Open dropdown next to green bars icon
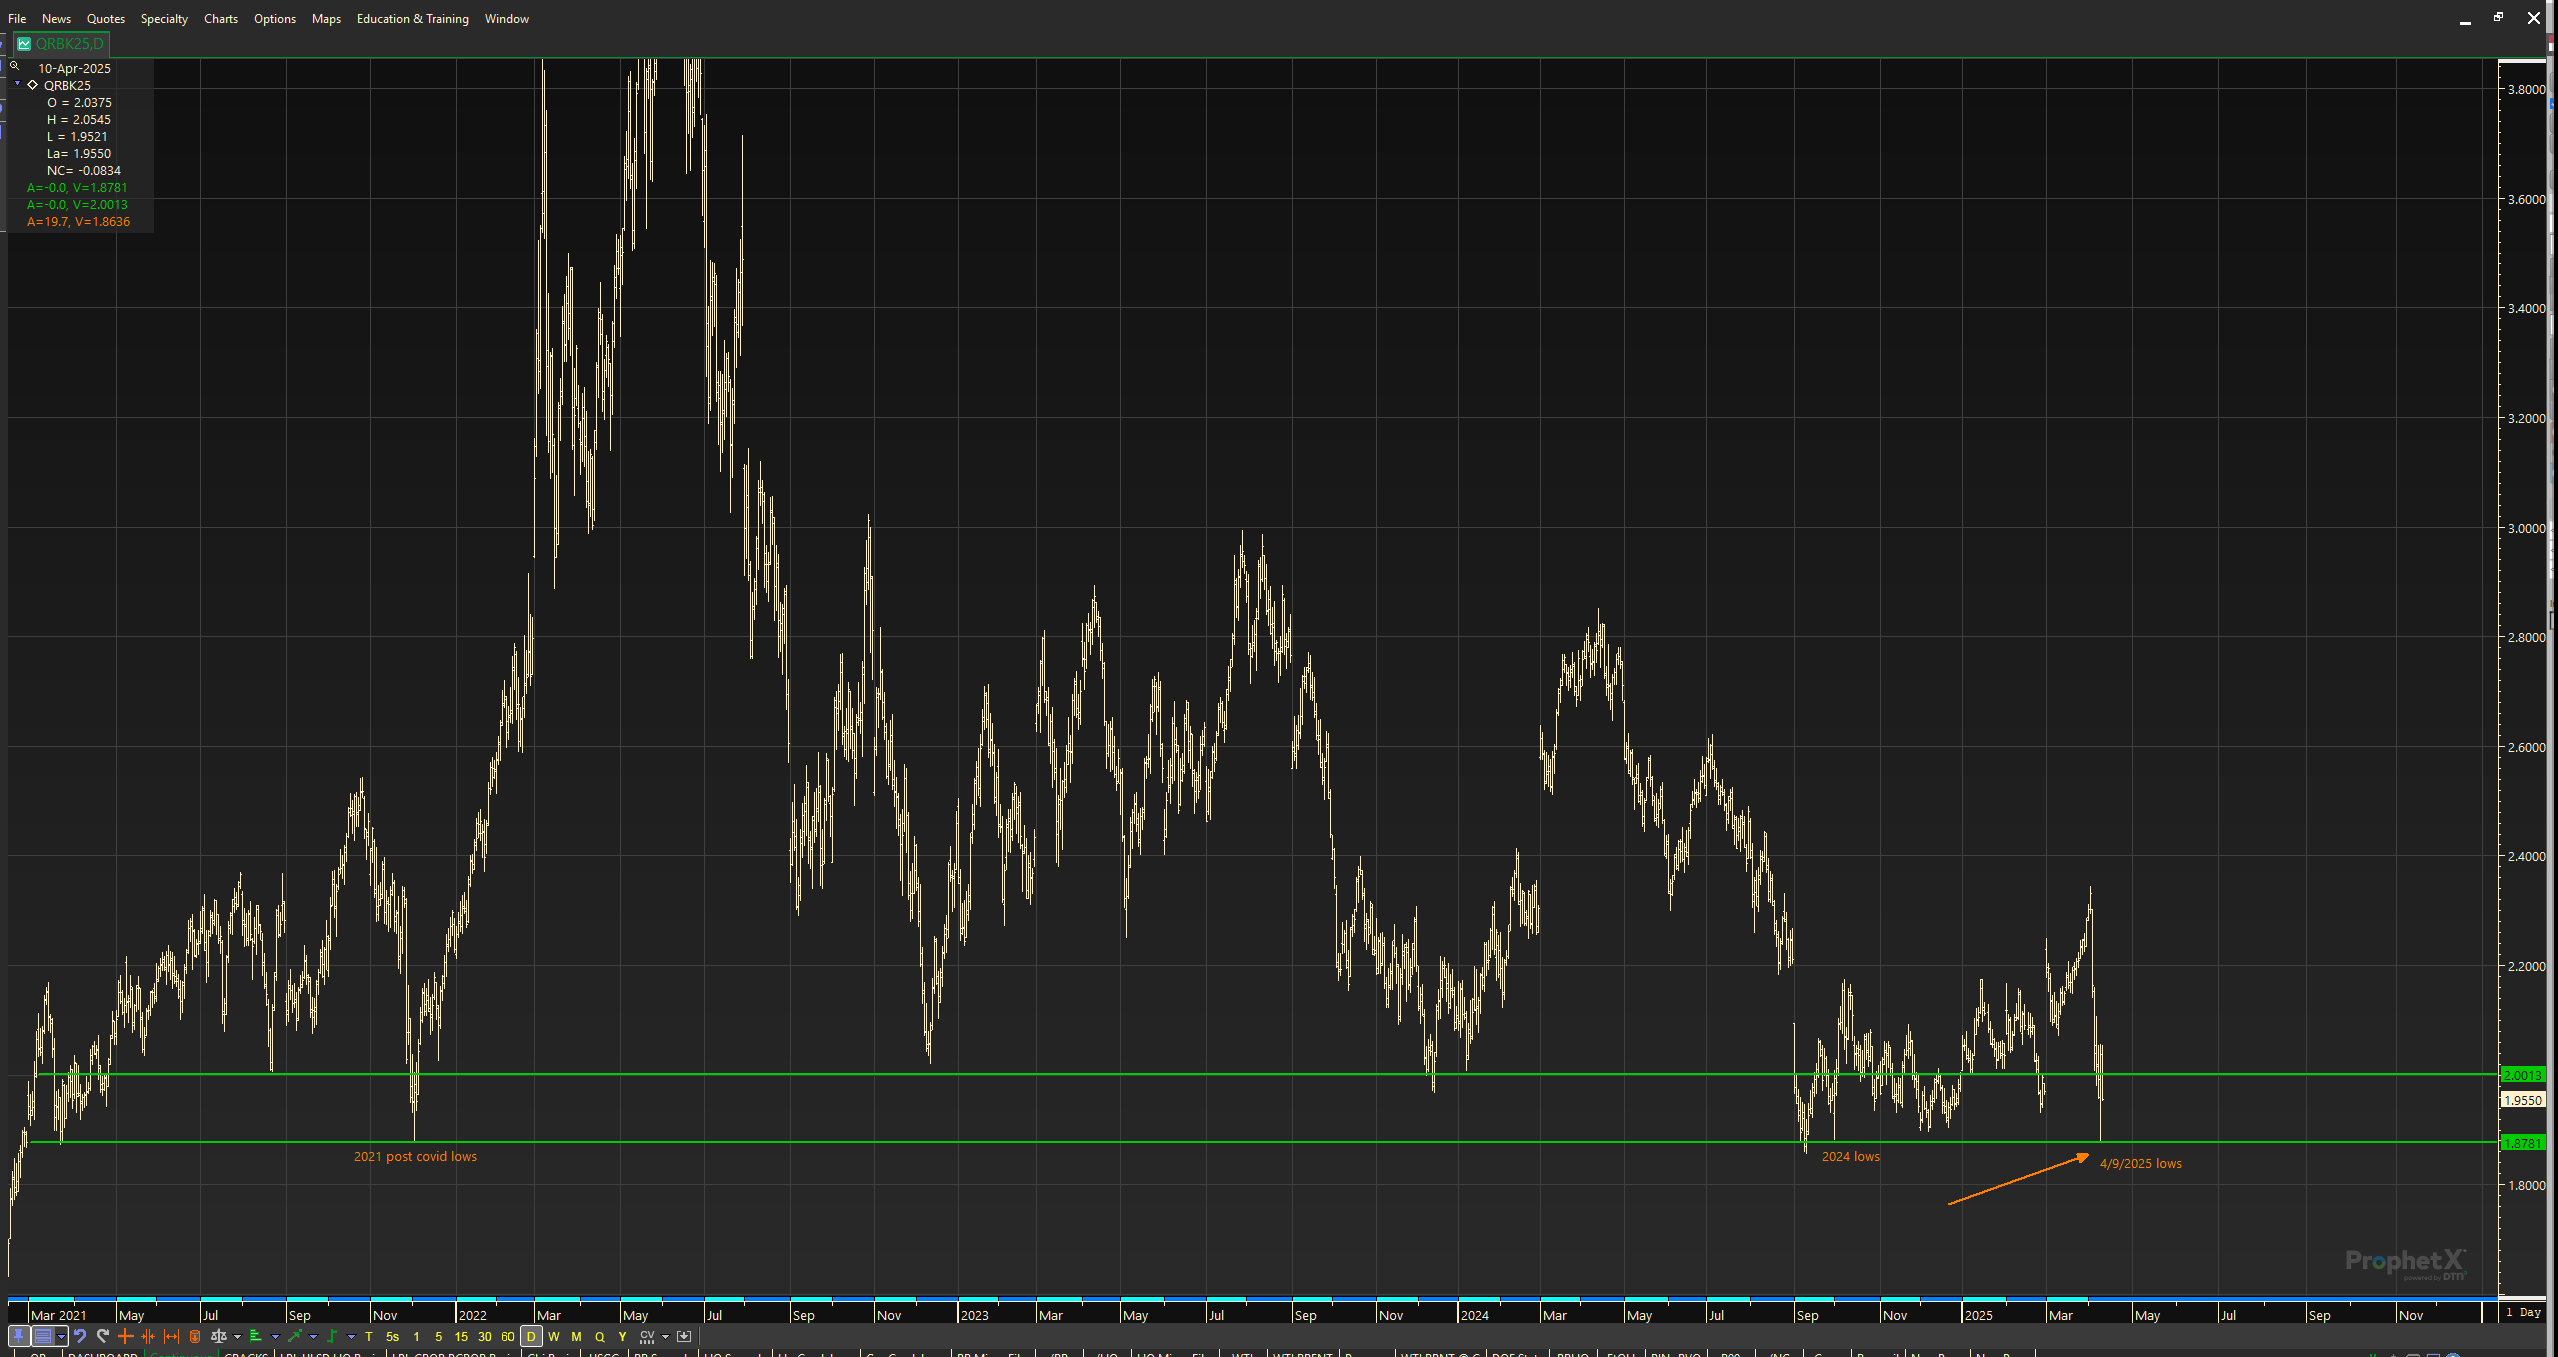This screenshot has width=2558, height=1357. [x=275, y=1337]
